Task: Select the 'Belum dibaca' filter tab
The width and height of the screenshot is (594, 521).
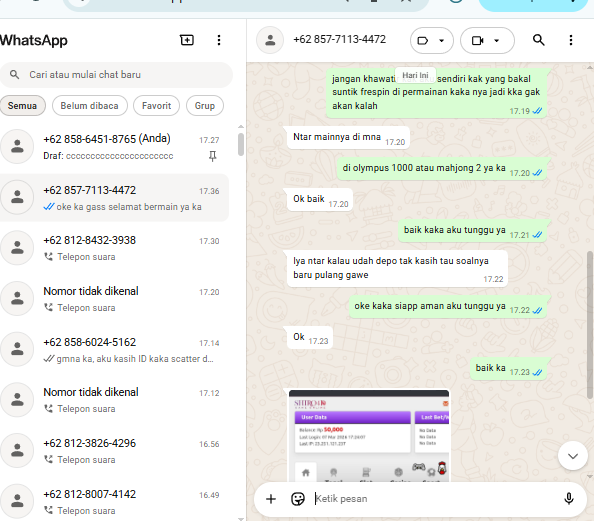Action: point(89,106)
